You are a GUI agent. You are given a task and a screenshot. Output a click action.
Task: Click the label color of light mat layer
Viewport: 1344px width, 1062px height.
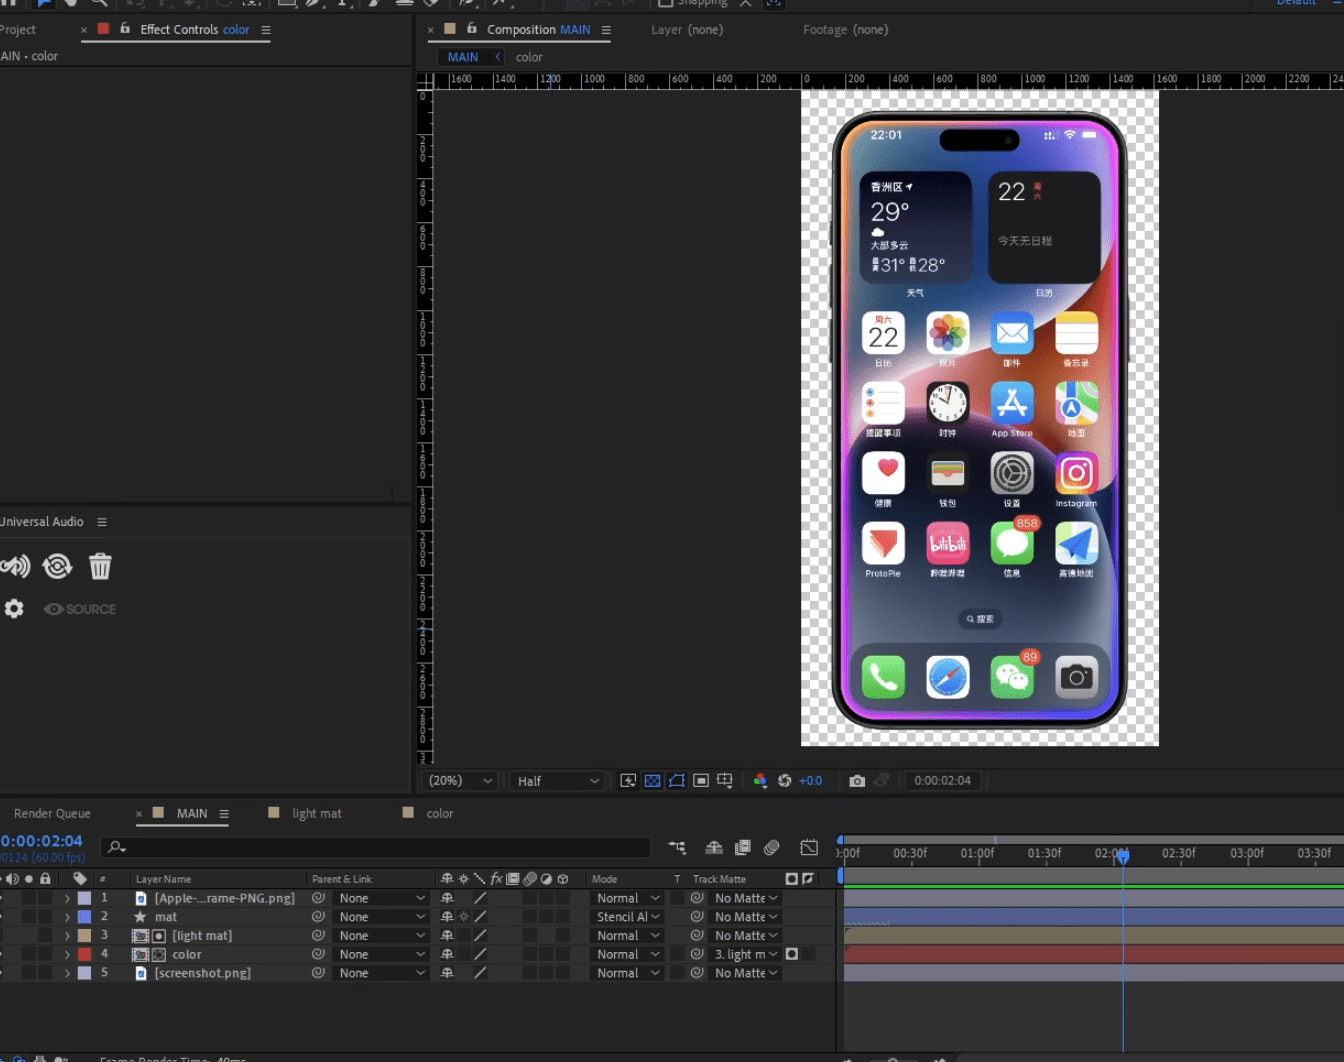[x=85, y=936]
